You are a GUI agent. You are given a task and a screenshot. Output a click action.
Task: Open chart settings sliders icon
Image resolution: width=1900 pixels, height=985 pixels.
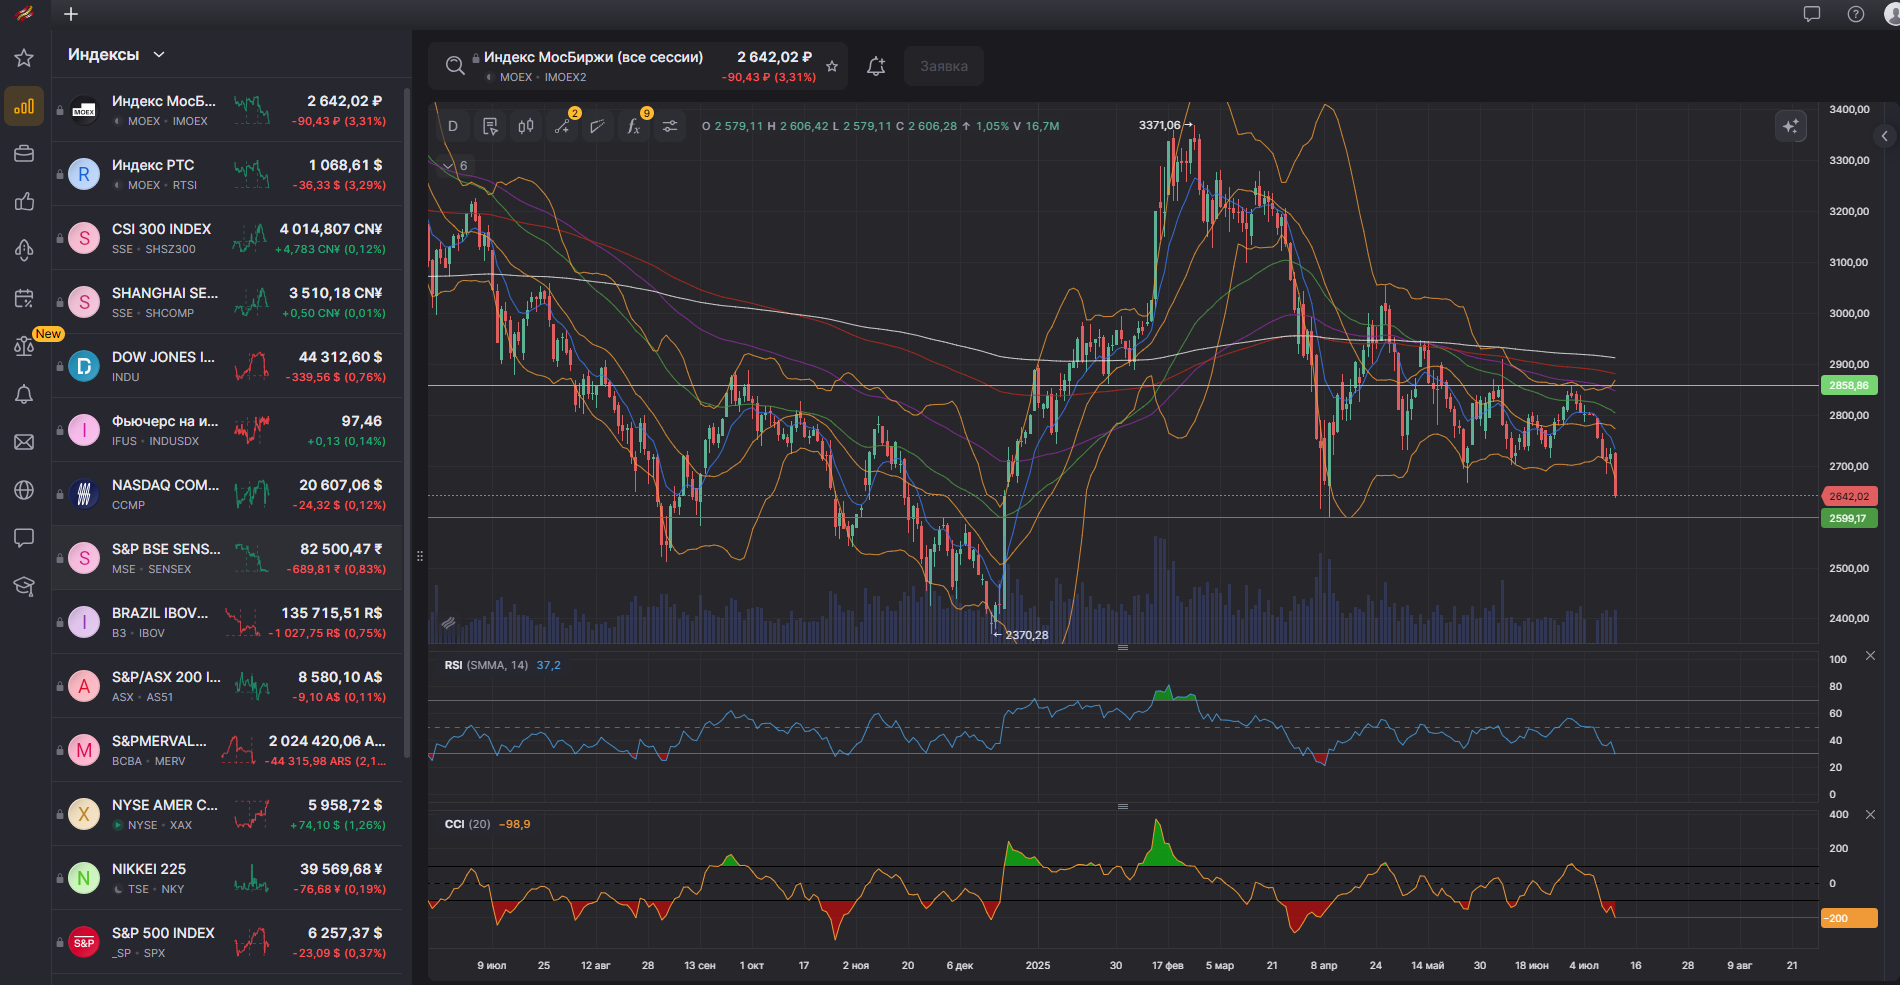(x=670, y=126)
